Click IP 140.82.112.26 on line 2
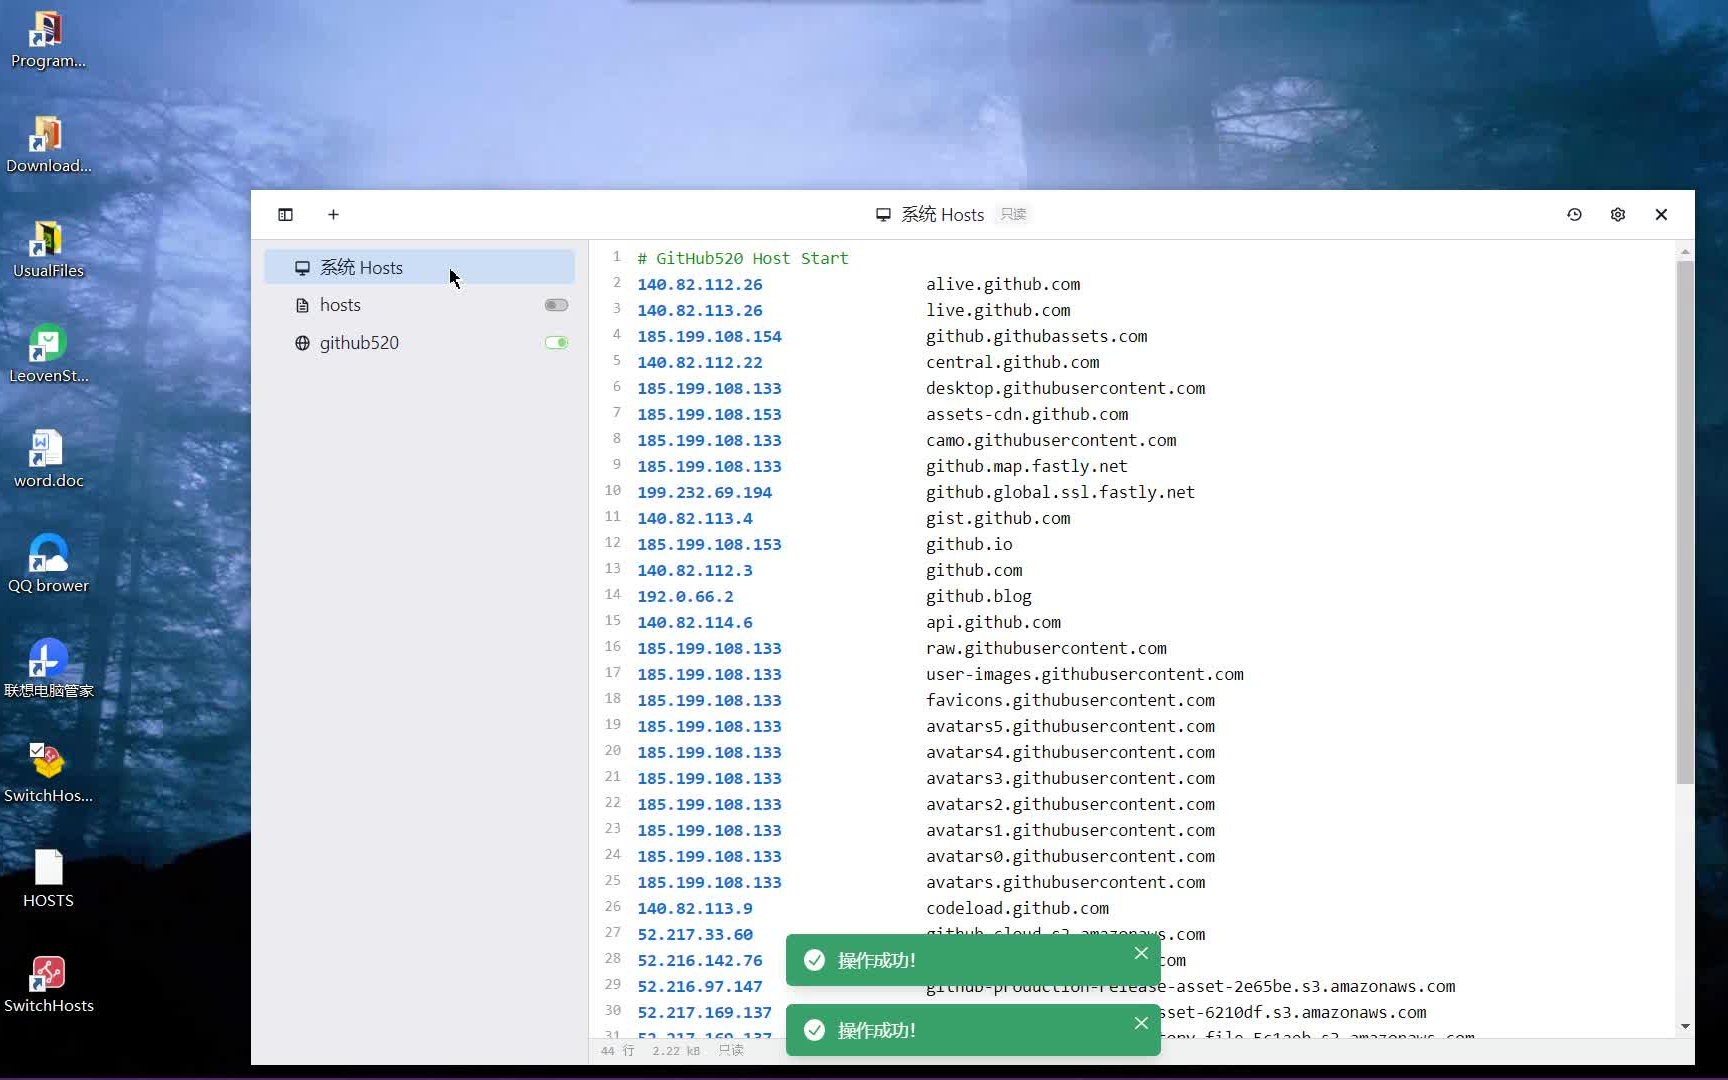Viewport: 1728px width, 1080px height. point(699,284)
